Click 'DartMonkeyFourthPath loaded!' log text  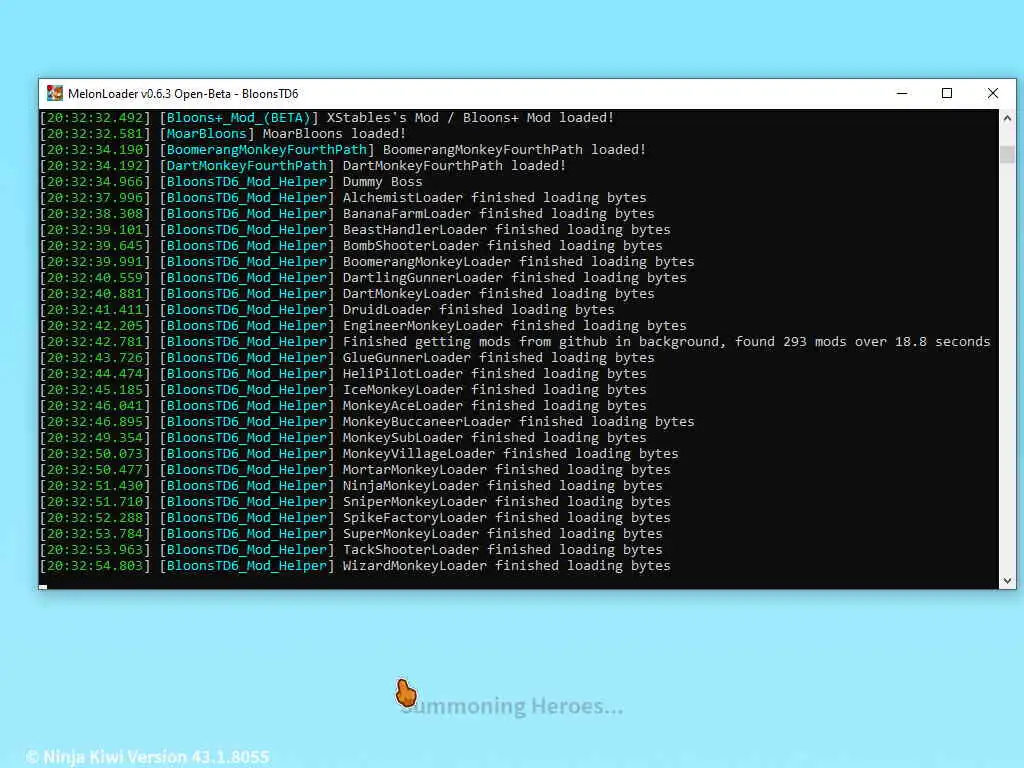click(x=455, y=165)
